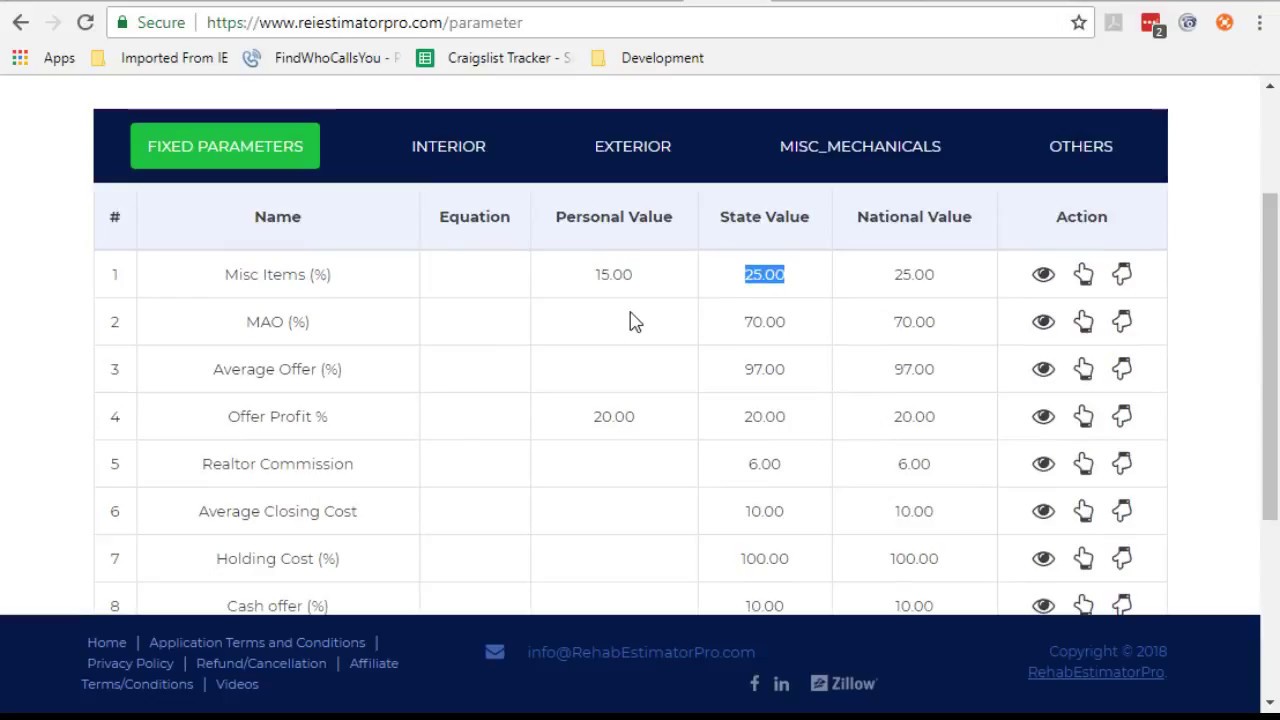
Task: Bookmark this page with the star icon
Action: tap(1078, 22)
